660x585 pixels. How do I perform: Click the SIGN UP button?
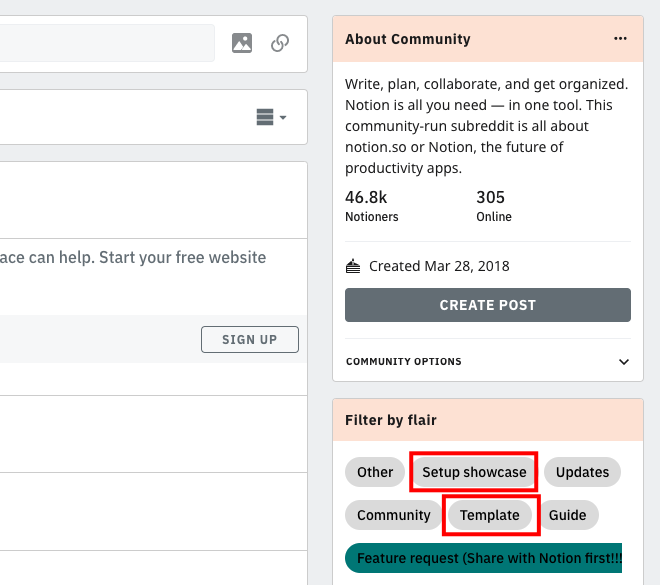250,339
